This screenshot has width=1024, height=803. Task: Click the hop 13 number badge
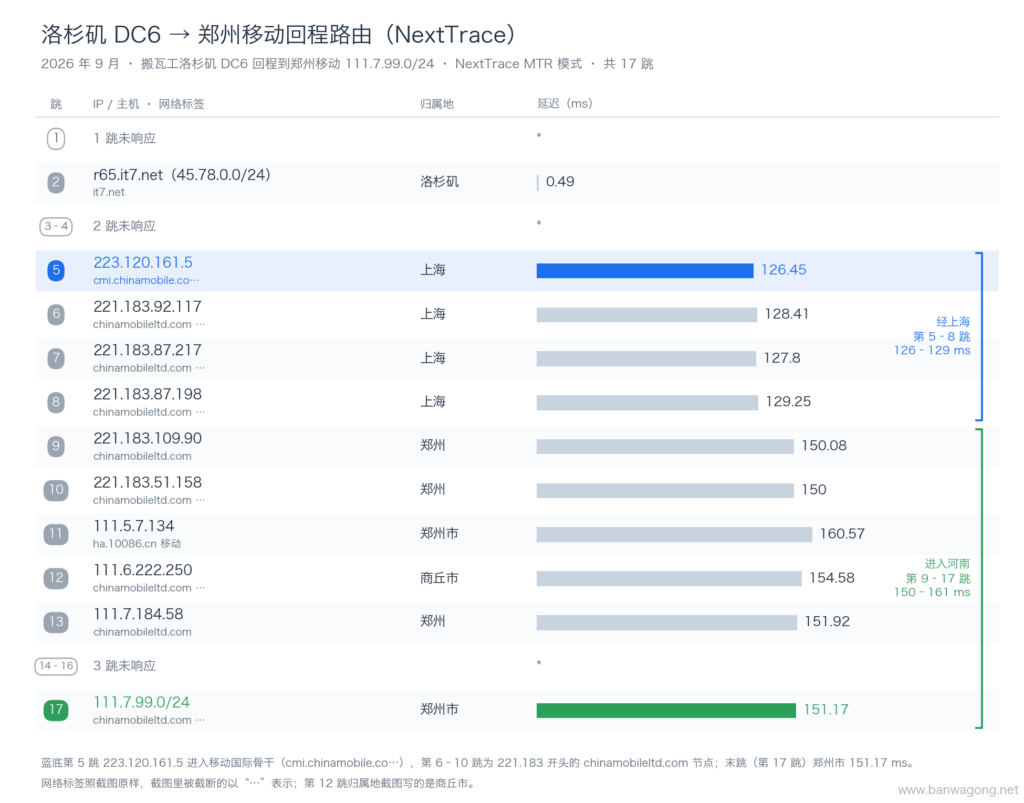click(x=56, y=622)
